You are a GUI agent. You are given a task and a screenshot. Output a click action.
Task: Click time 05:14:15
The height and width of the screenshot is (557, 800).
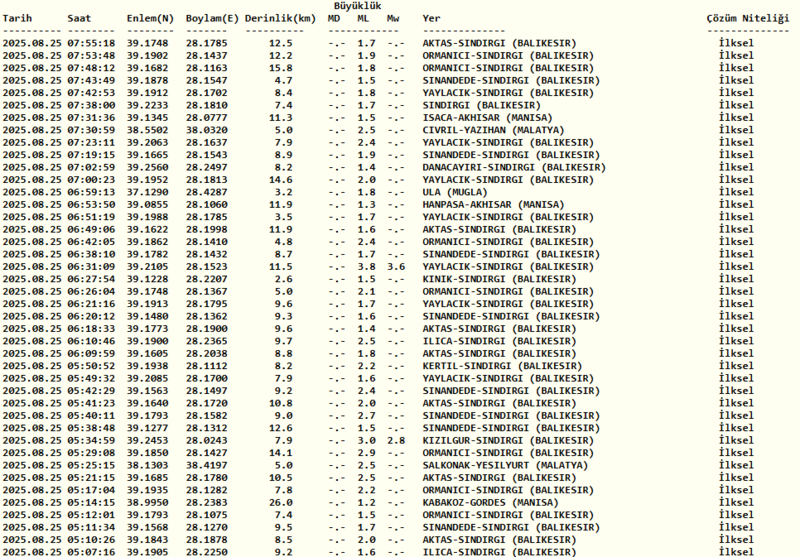point(91,503)
